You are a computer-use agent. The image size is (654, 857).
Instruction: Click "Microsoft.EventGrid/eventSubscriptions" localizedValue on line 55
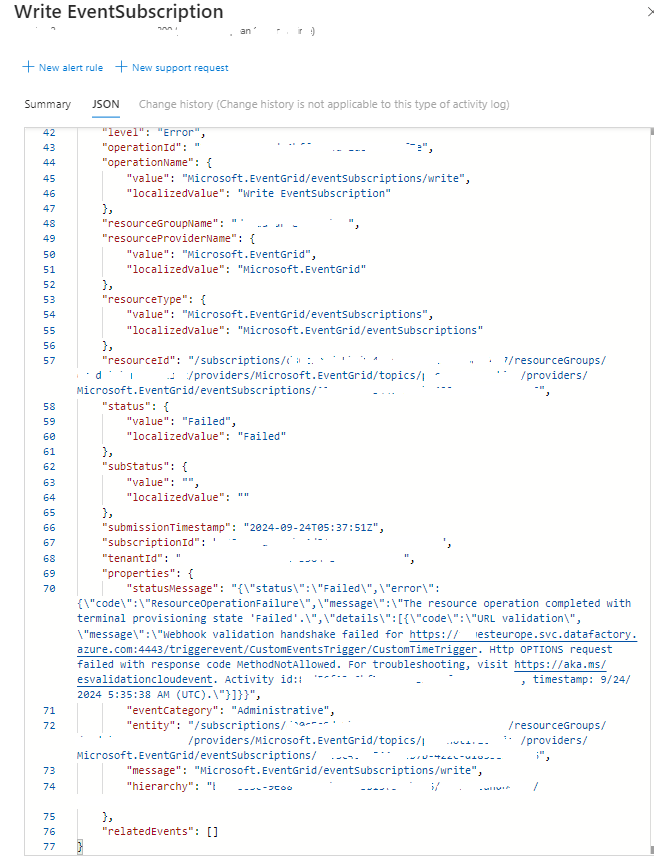(361, 330)
